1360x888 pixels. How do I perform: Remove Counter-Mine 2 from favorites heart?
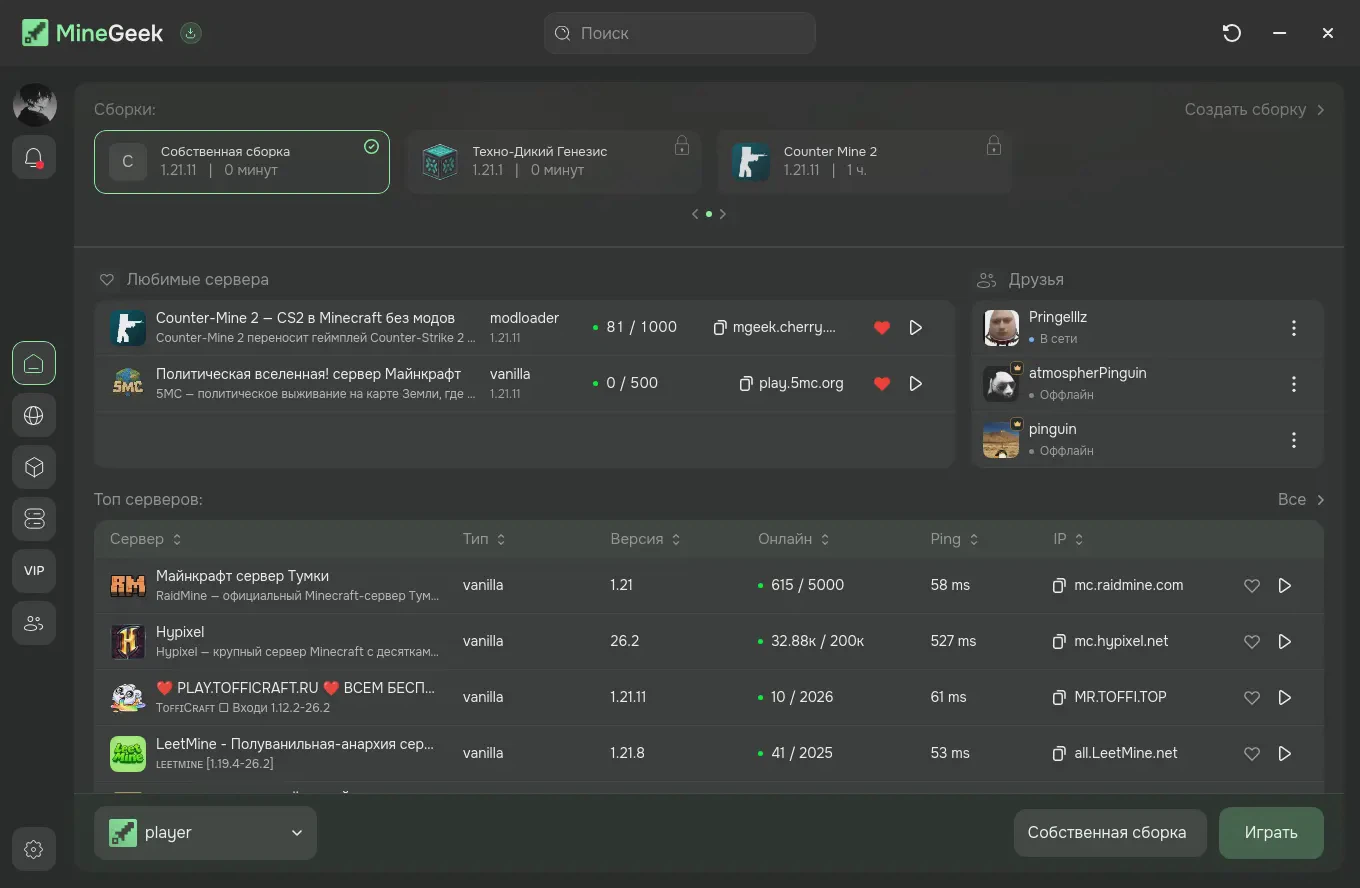[882, 328]
